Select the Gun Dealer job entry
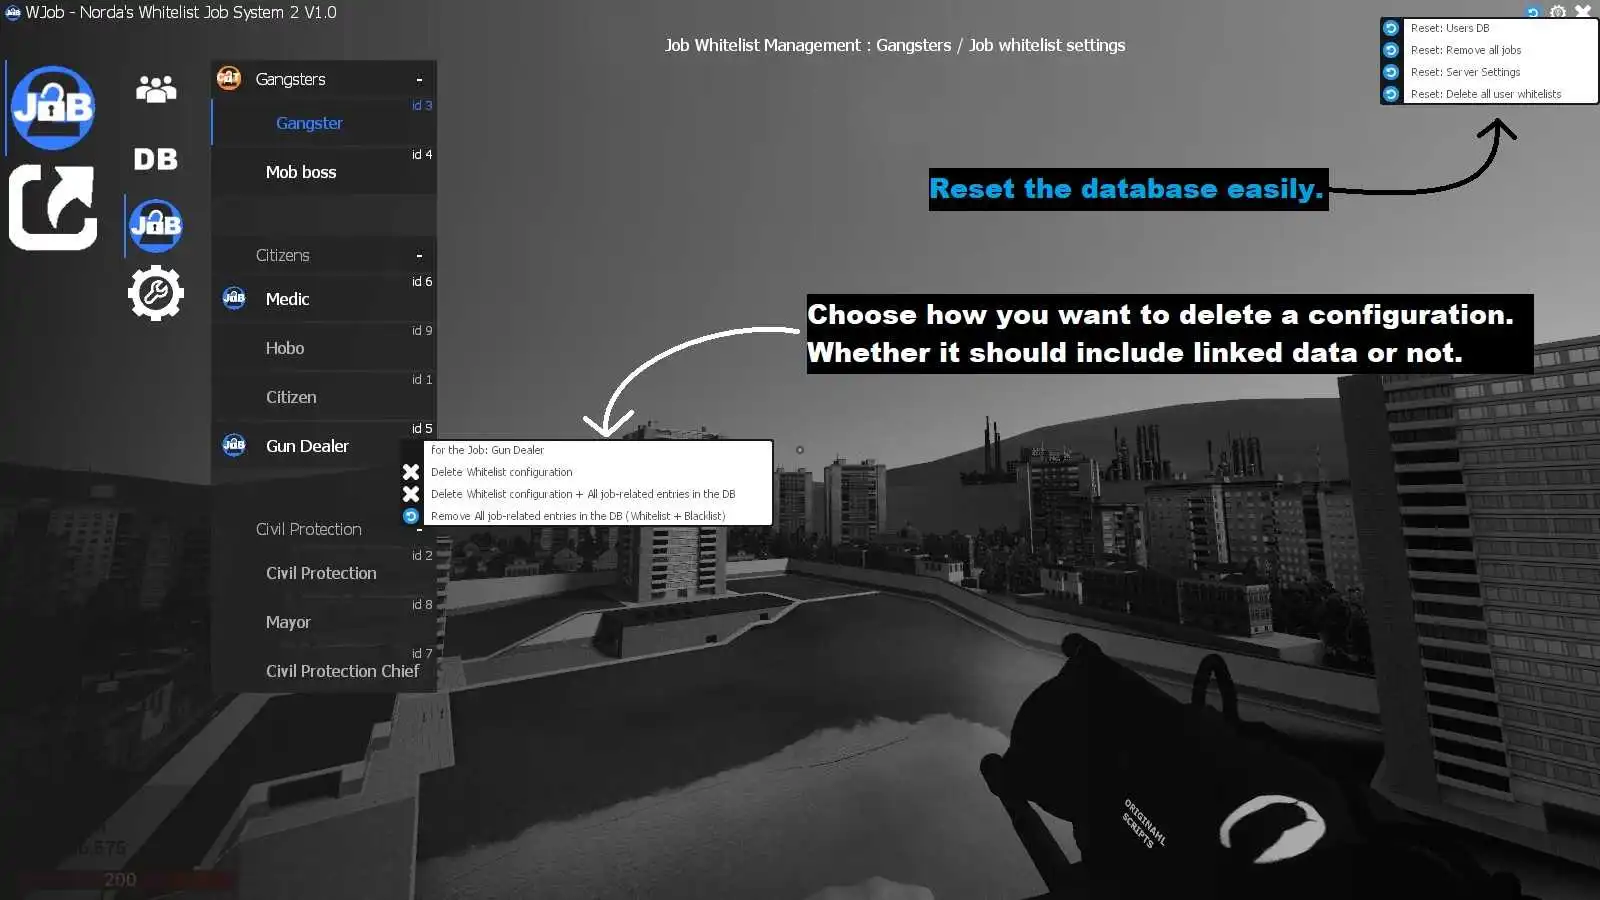 click(x=306, y=446)
